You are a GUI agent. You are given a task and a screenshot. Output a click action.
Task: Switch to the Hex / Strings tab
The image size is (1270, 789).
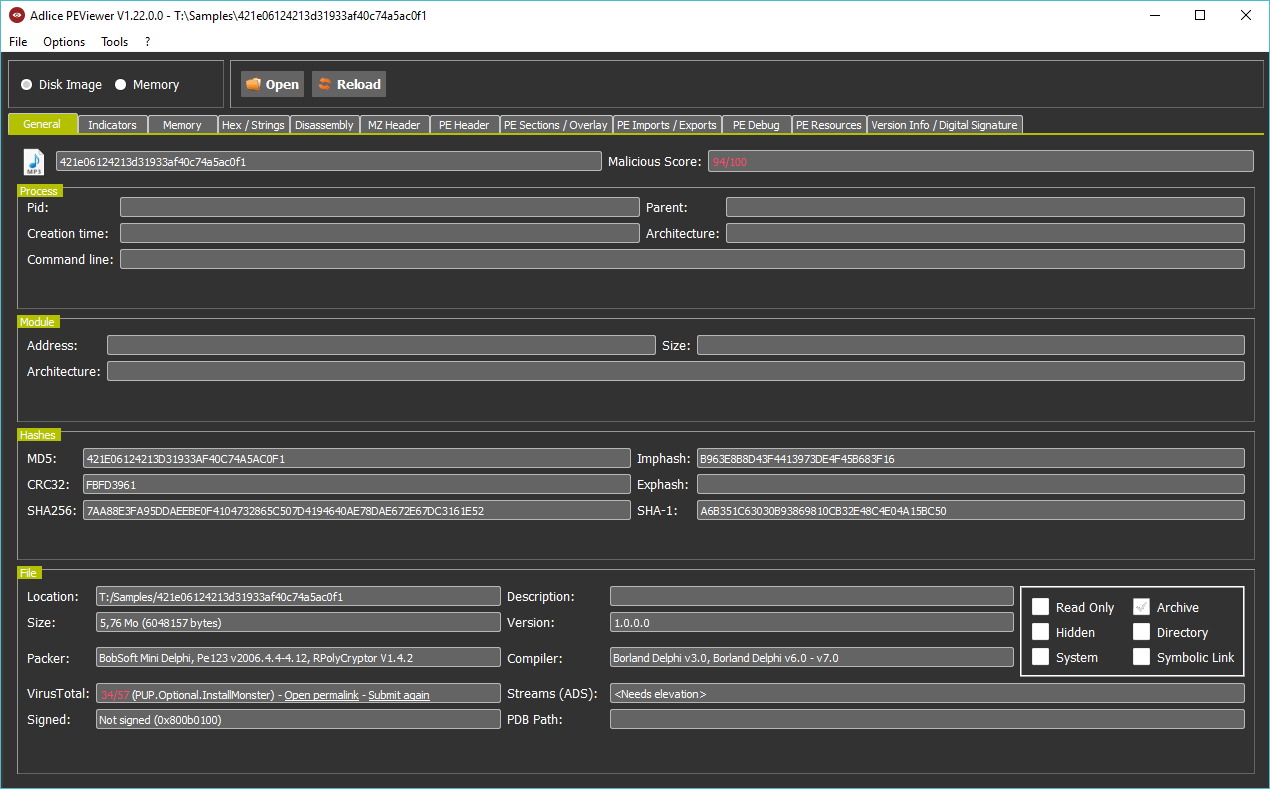[x=254, y=125]
